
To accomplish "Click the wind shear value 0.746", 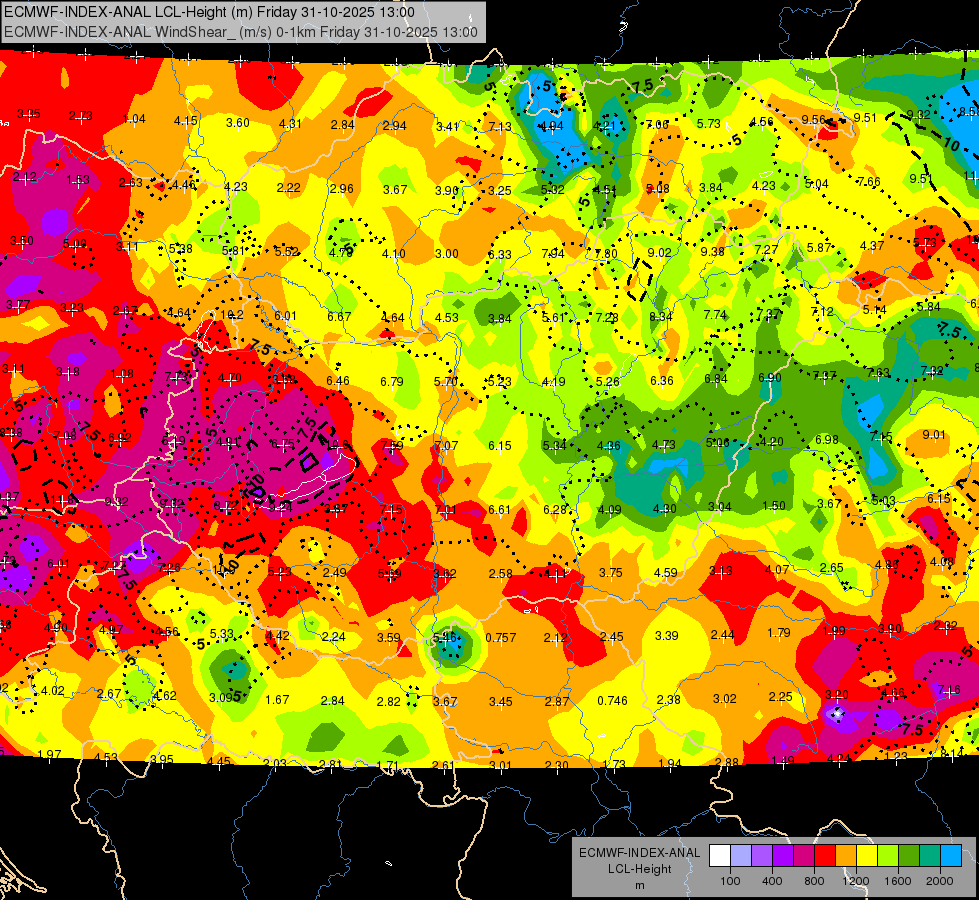I will (x=612, y=701).
